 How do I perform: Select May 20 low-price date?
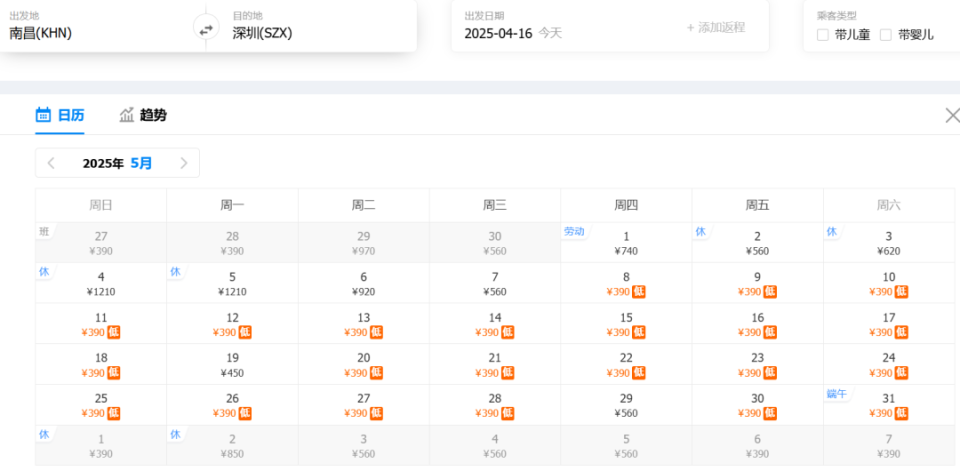(x=364, y=364)
